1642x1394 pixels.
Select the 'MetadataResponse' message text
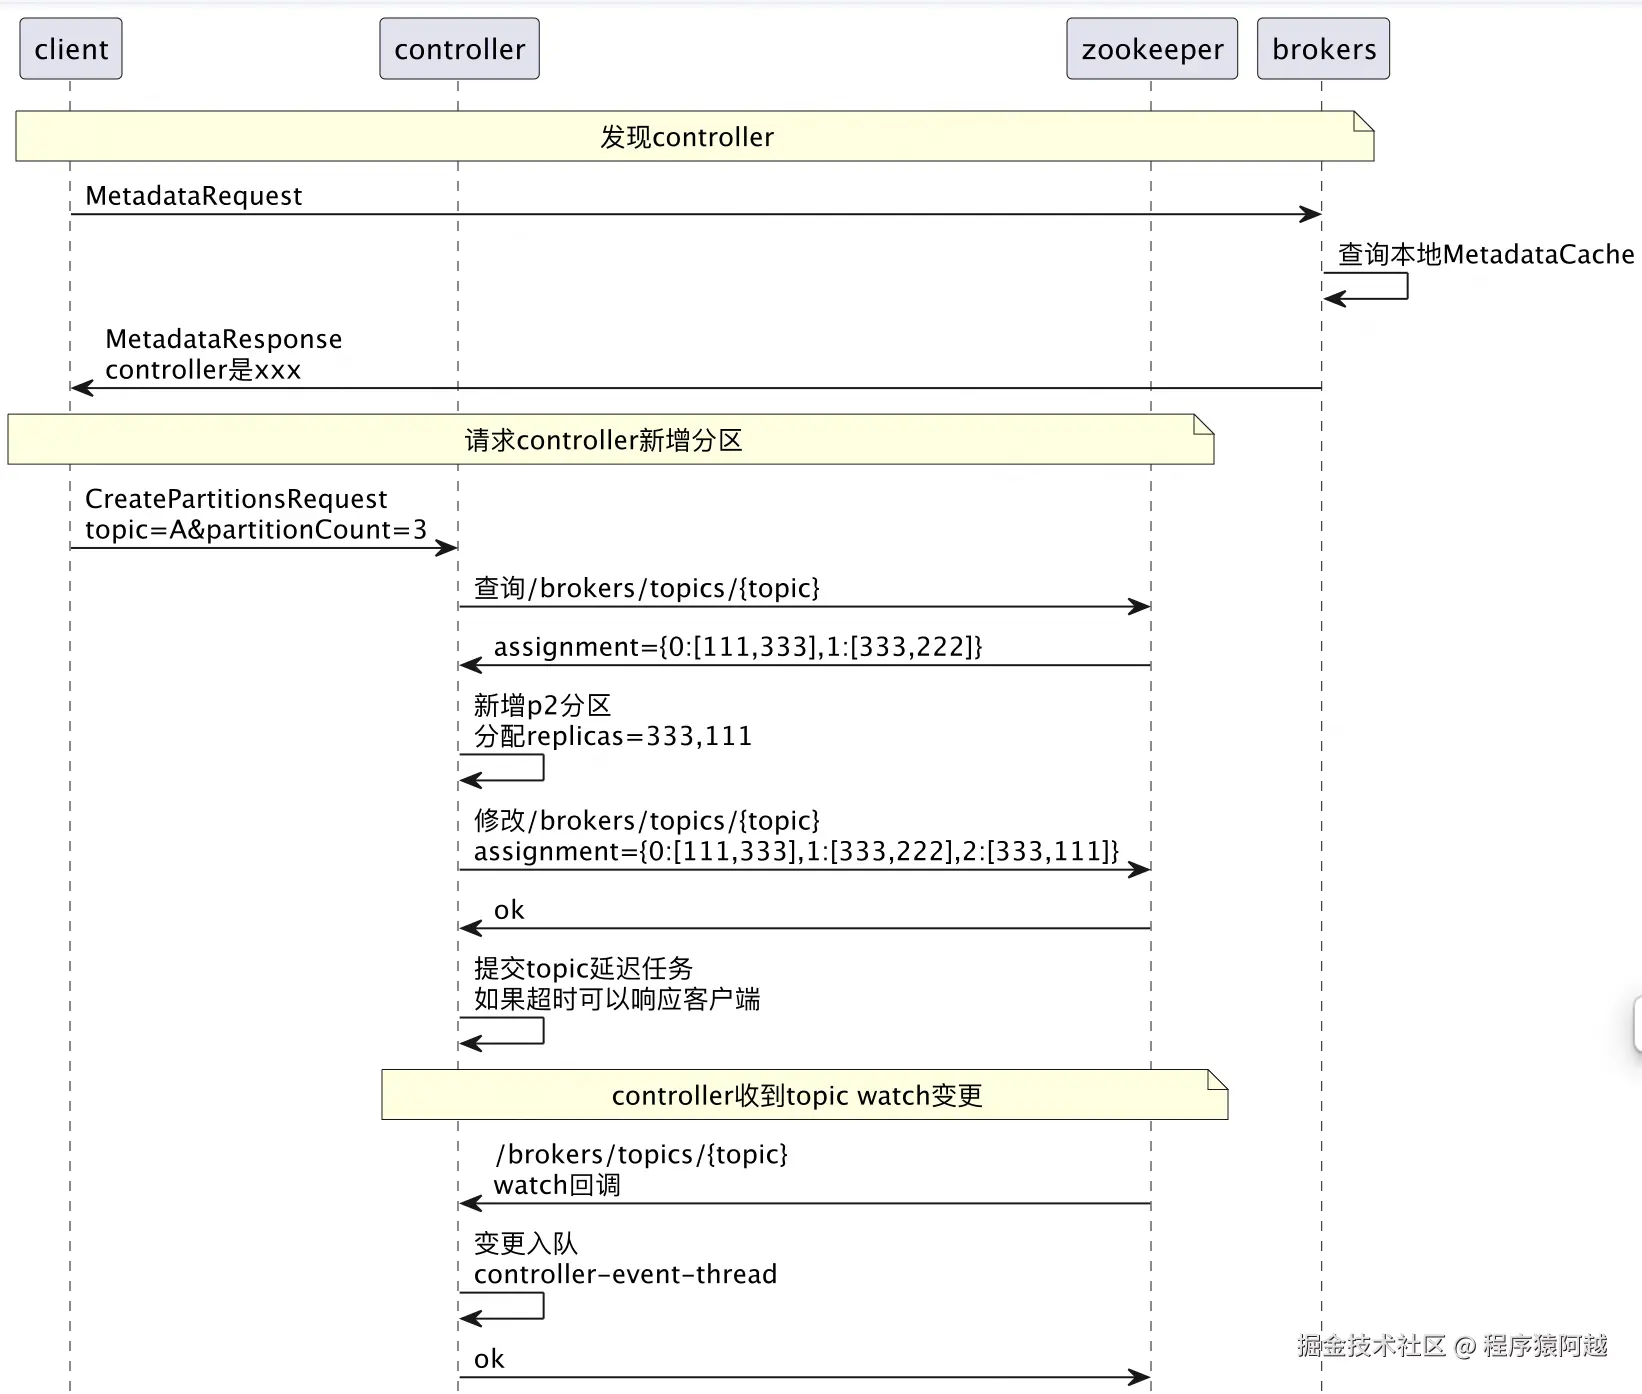point(224,339)
